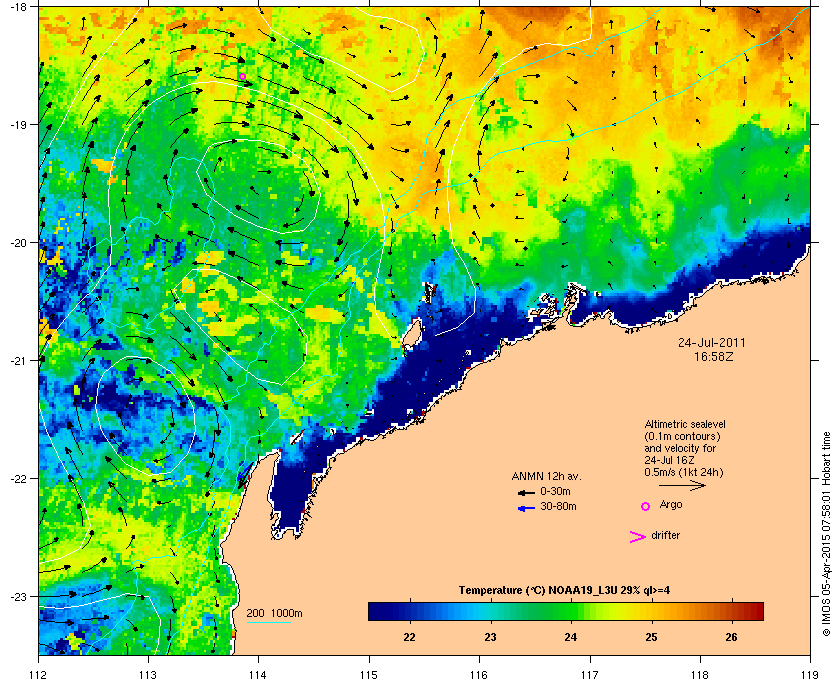Click the 24-Jul 16Z legend line
Image resolution: width=840 pixels, height=680 pixels.
pos(669,460)
